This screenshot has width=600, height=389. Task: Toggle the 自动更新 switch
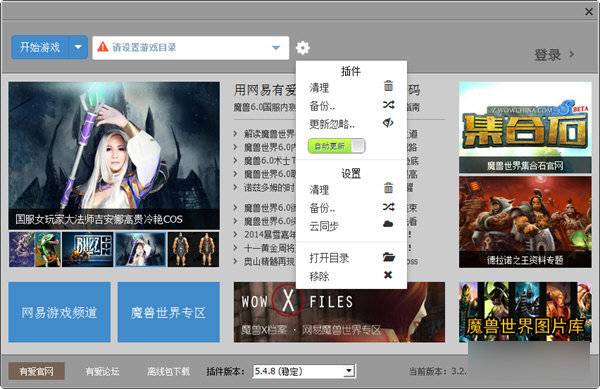pos(337,146)
